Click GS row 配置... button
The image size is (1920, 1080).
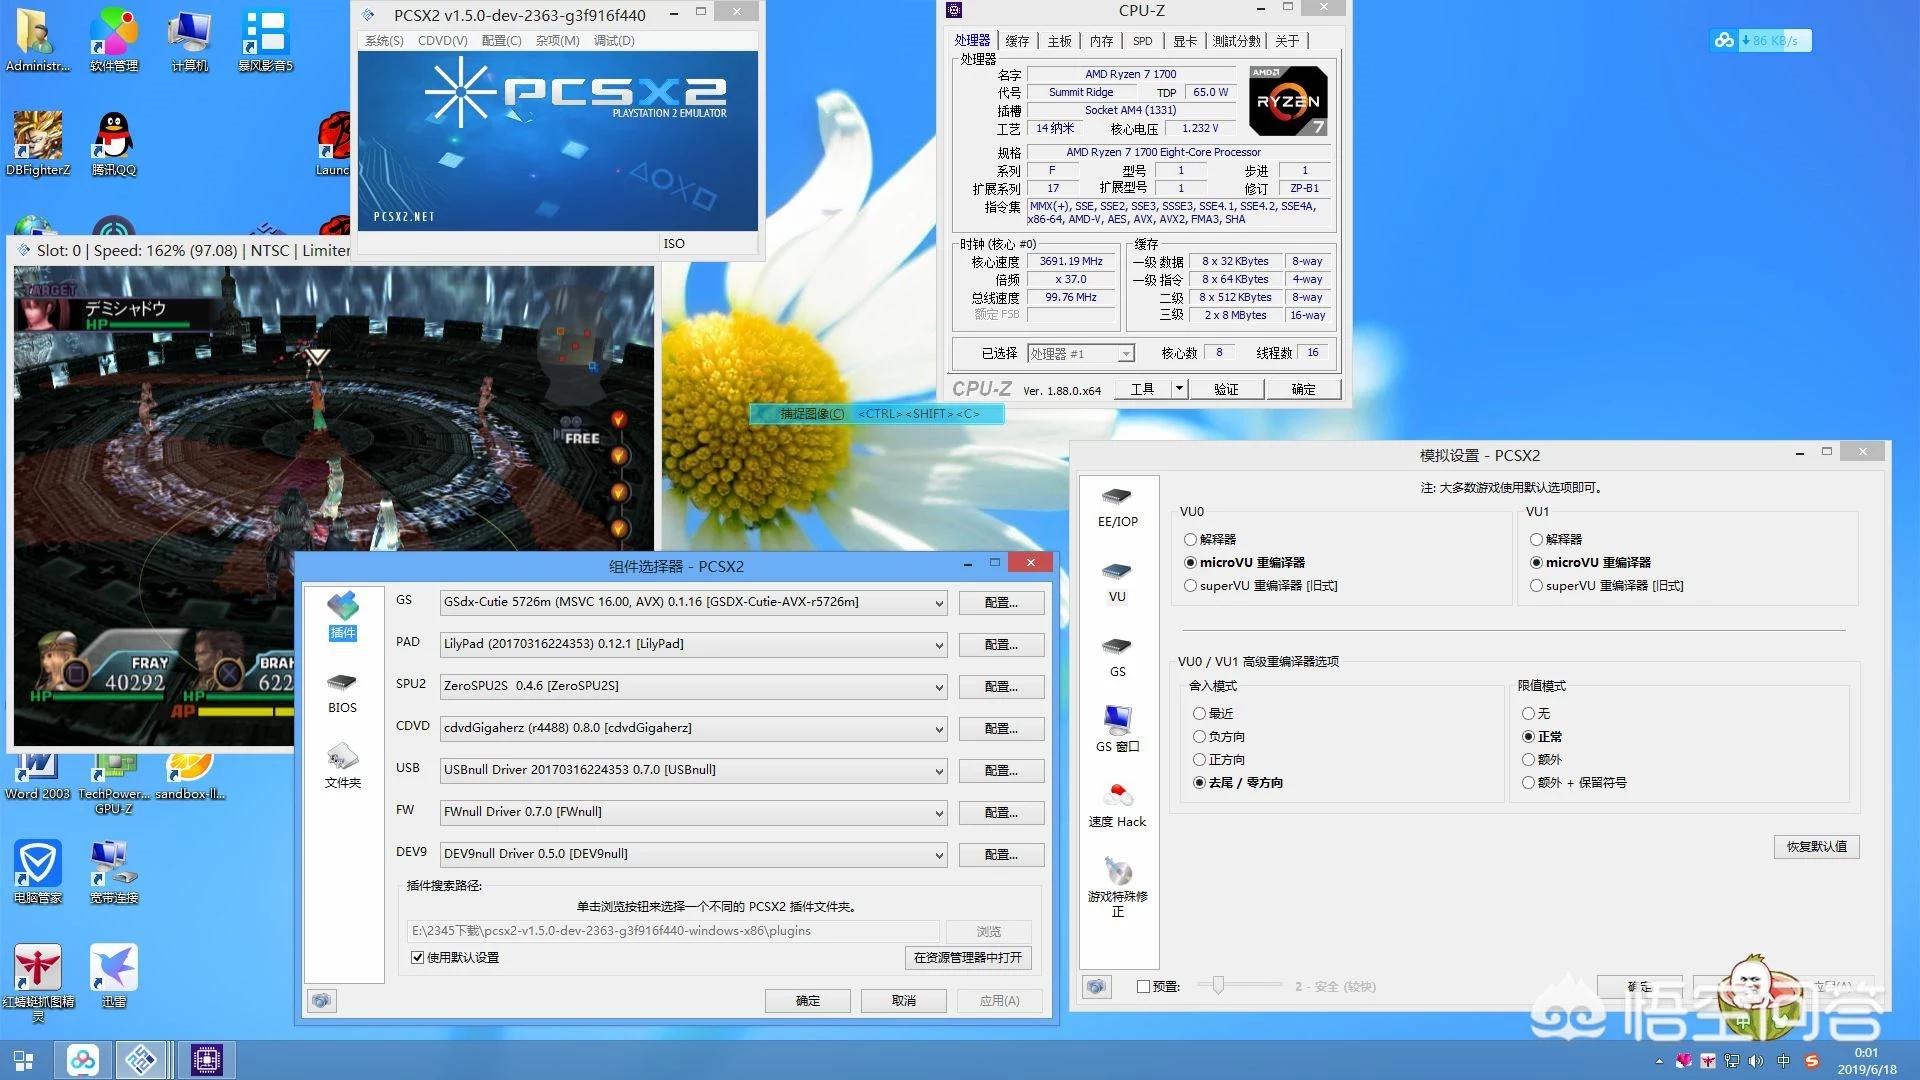coord(1001,603)
